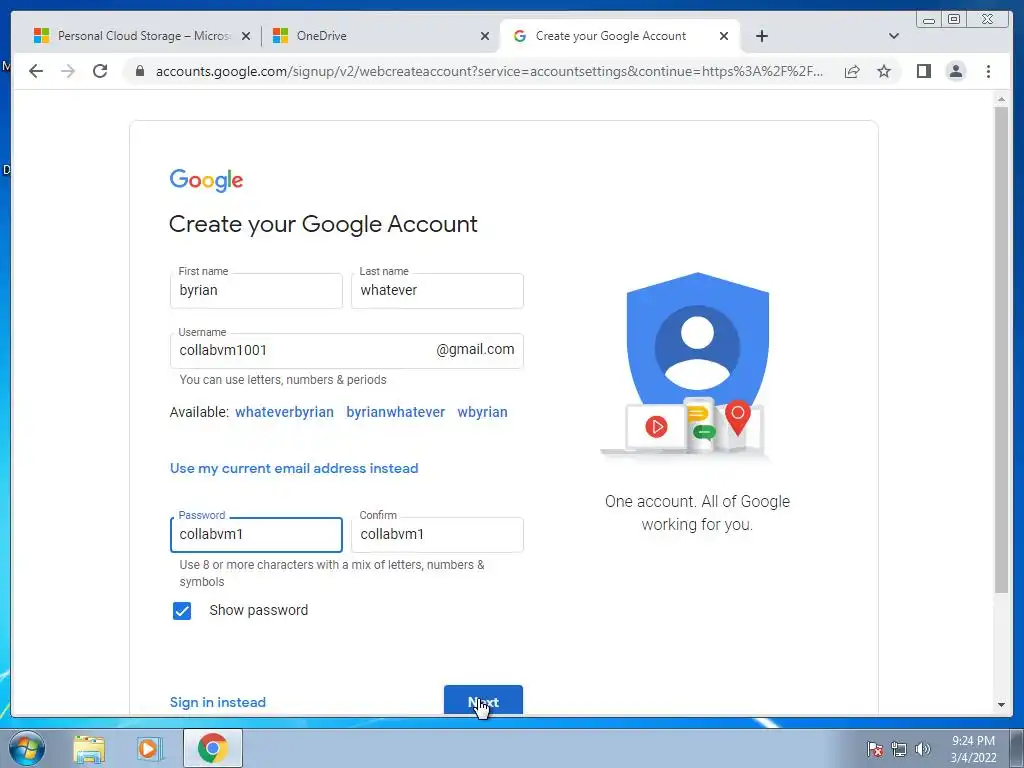
Task: Click scrollbar down arrow
Action: (1001, 705)
